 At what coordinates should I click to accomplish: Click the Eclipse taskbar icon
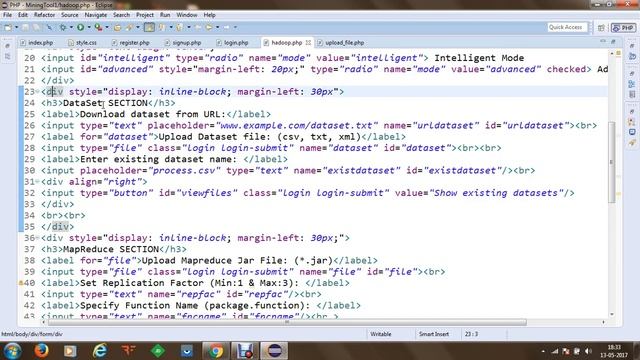point(274,351)
